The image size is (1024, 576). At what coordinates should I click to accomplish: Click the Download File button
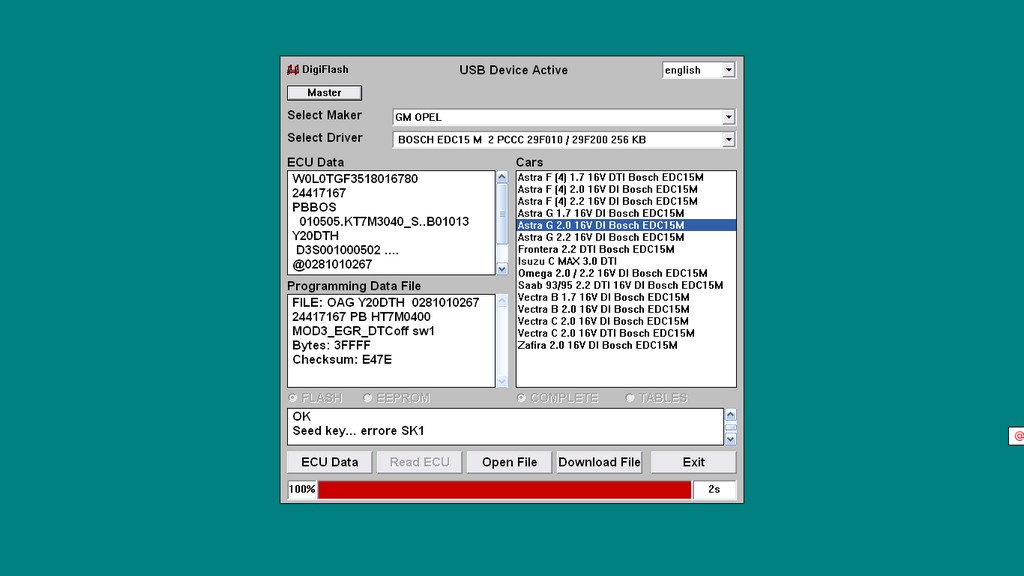(x=599, y=462)
